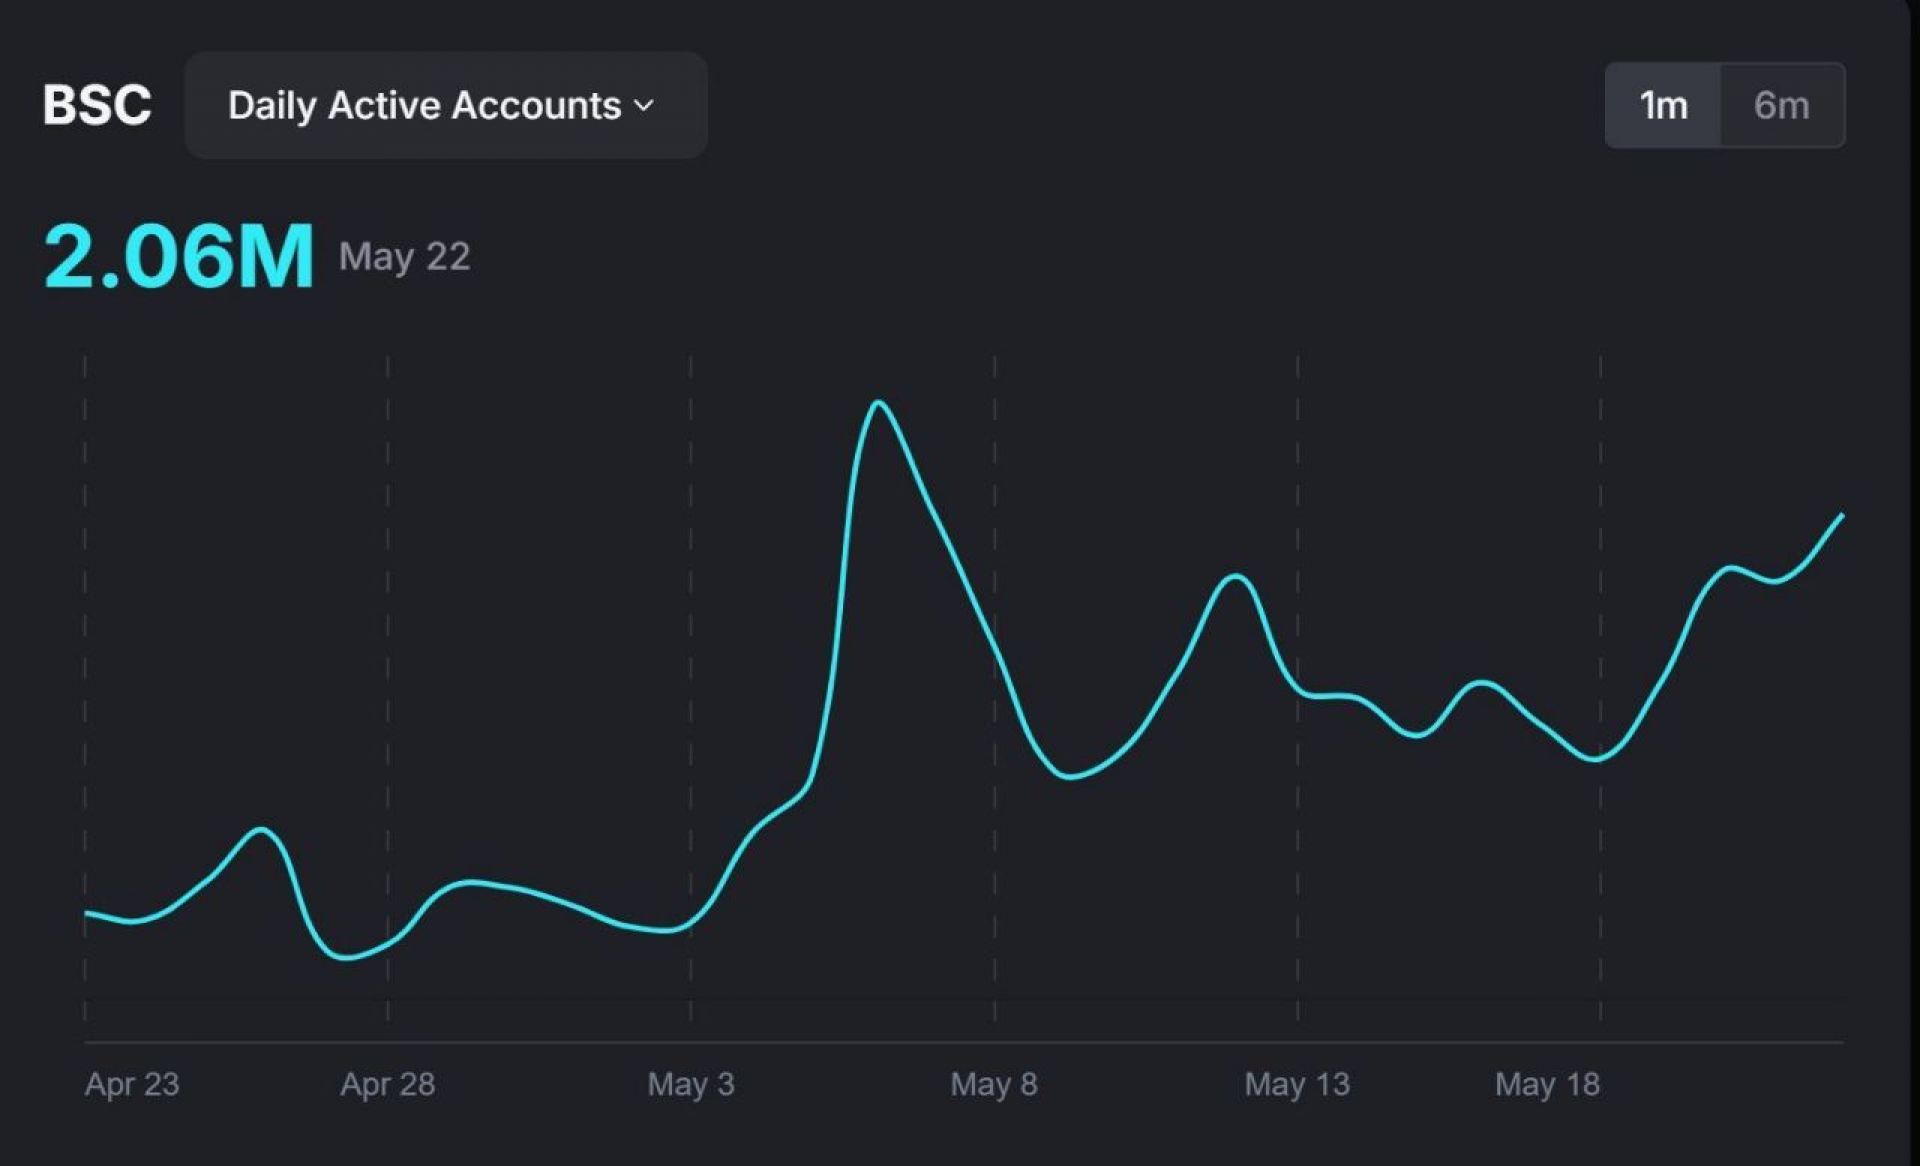Click the Apr 23 axis label
The image size is (1920, 1166).
132,1084
